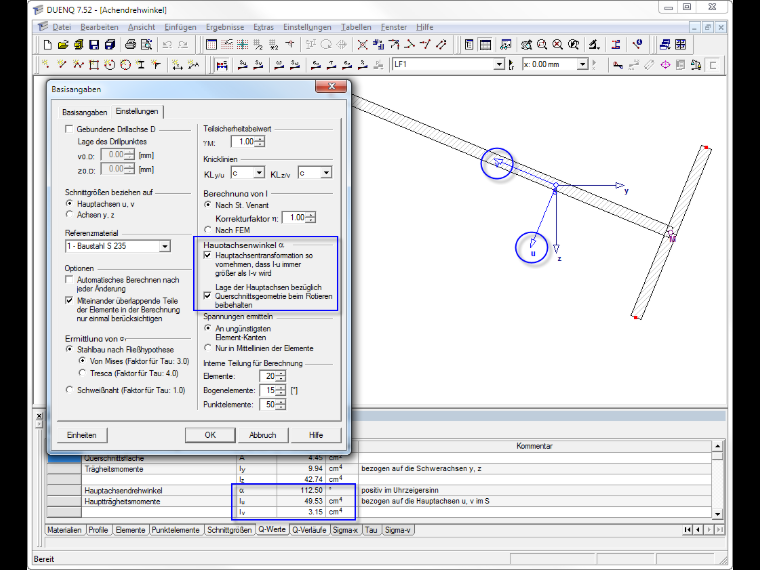Open the Datei menu
The height and width of the screenshot is (570, 760).
coord(62,27)
